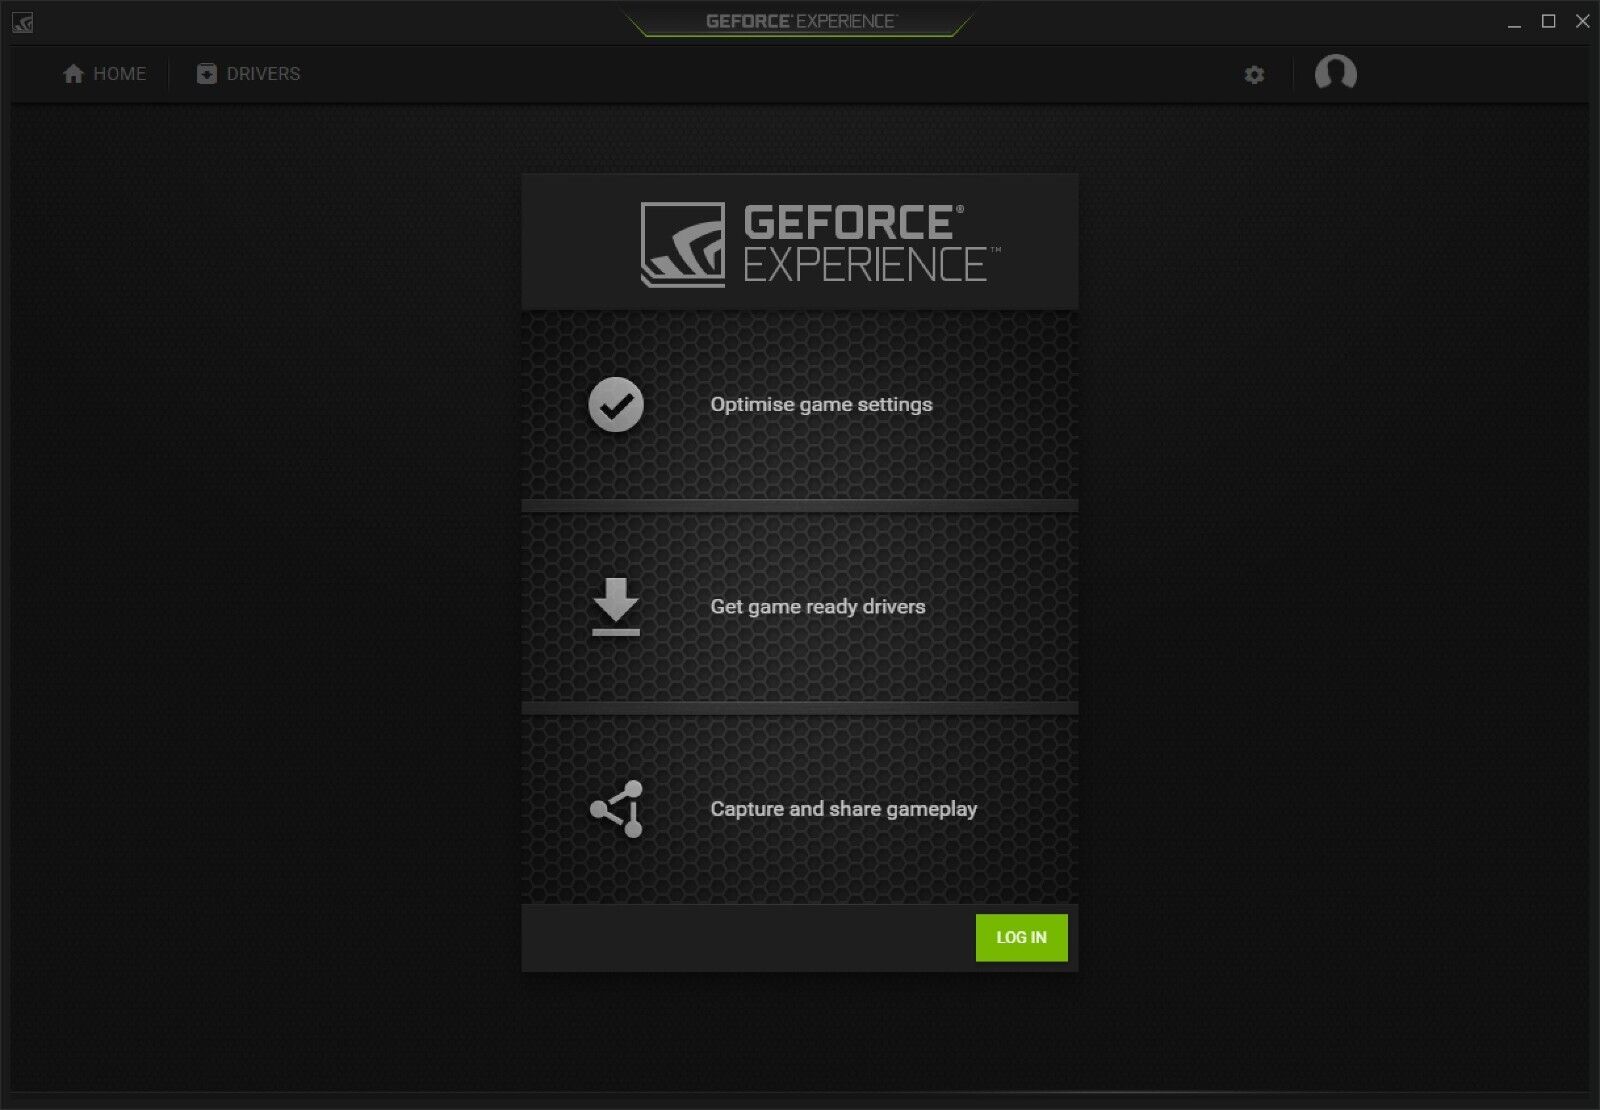Click the 'Get game ready drivers' text
Viewport: 1600px width, 1110px height.
pyautogui.click(x=818, y=607)
